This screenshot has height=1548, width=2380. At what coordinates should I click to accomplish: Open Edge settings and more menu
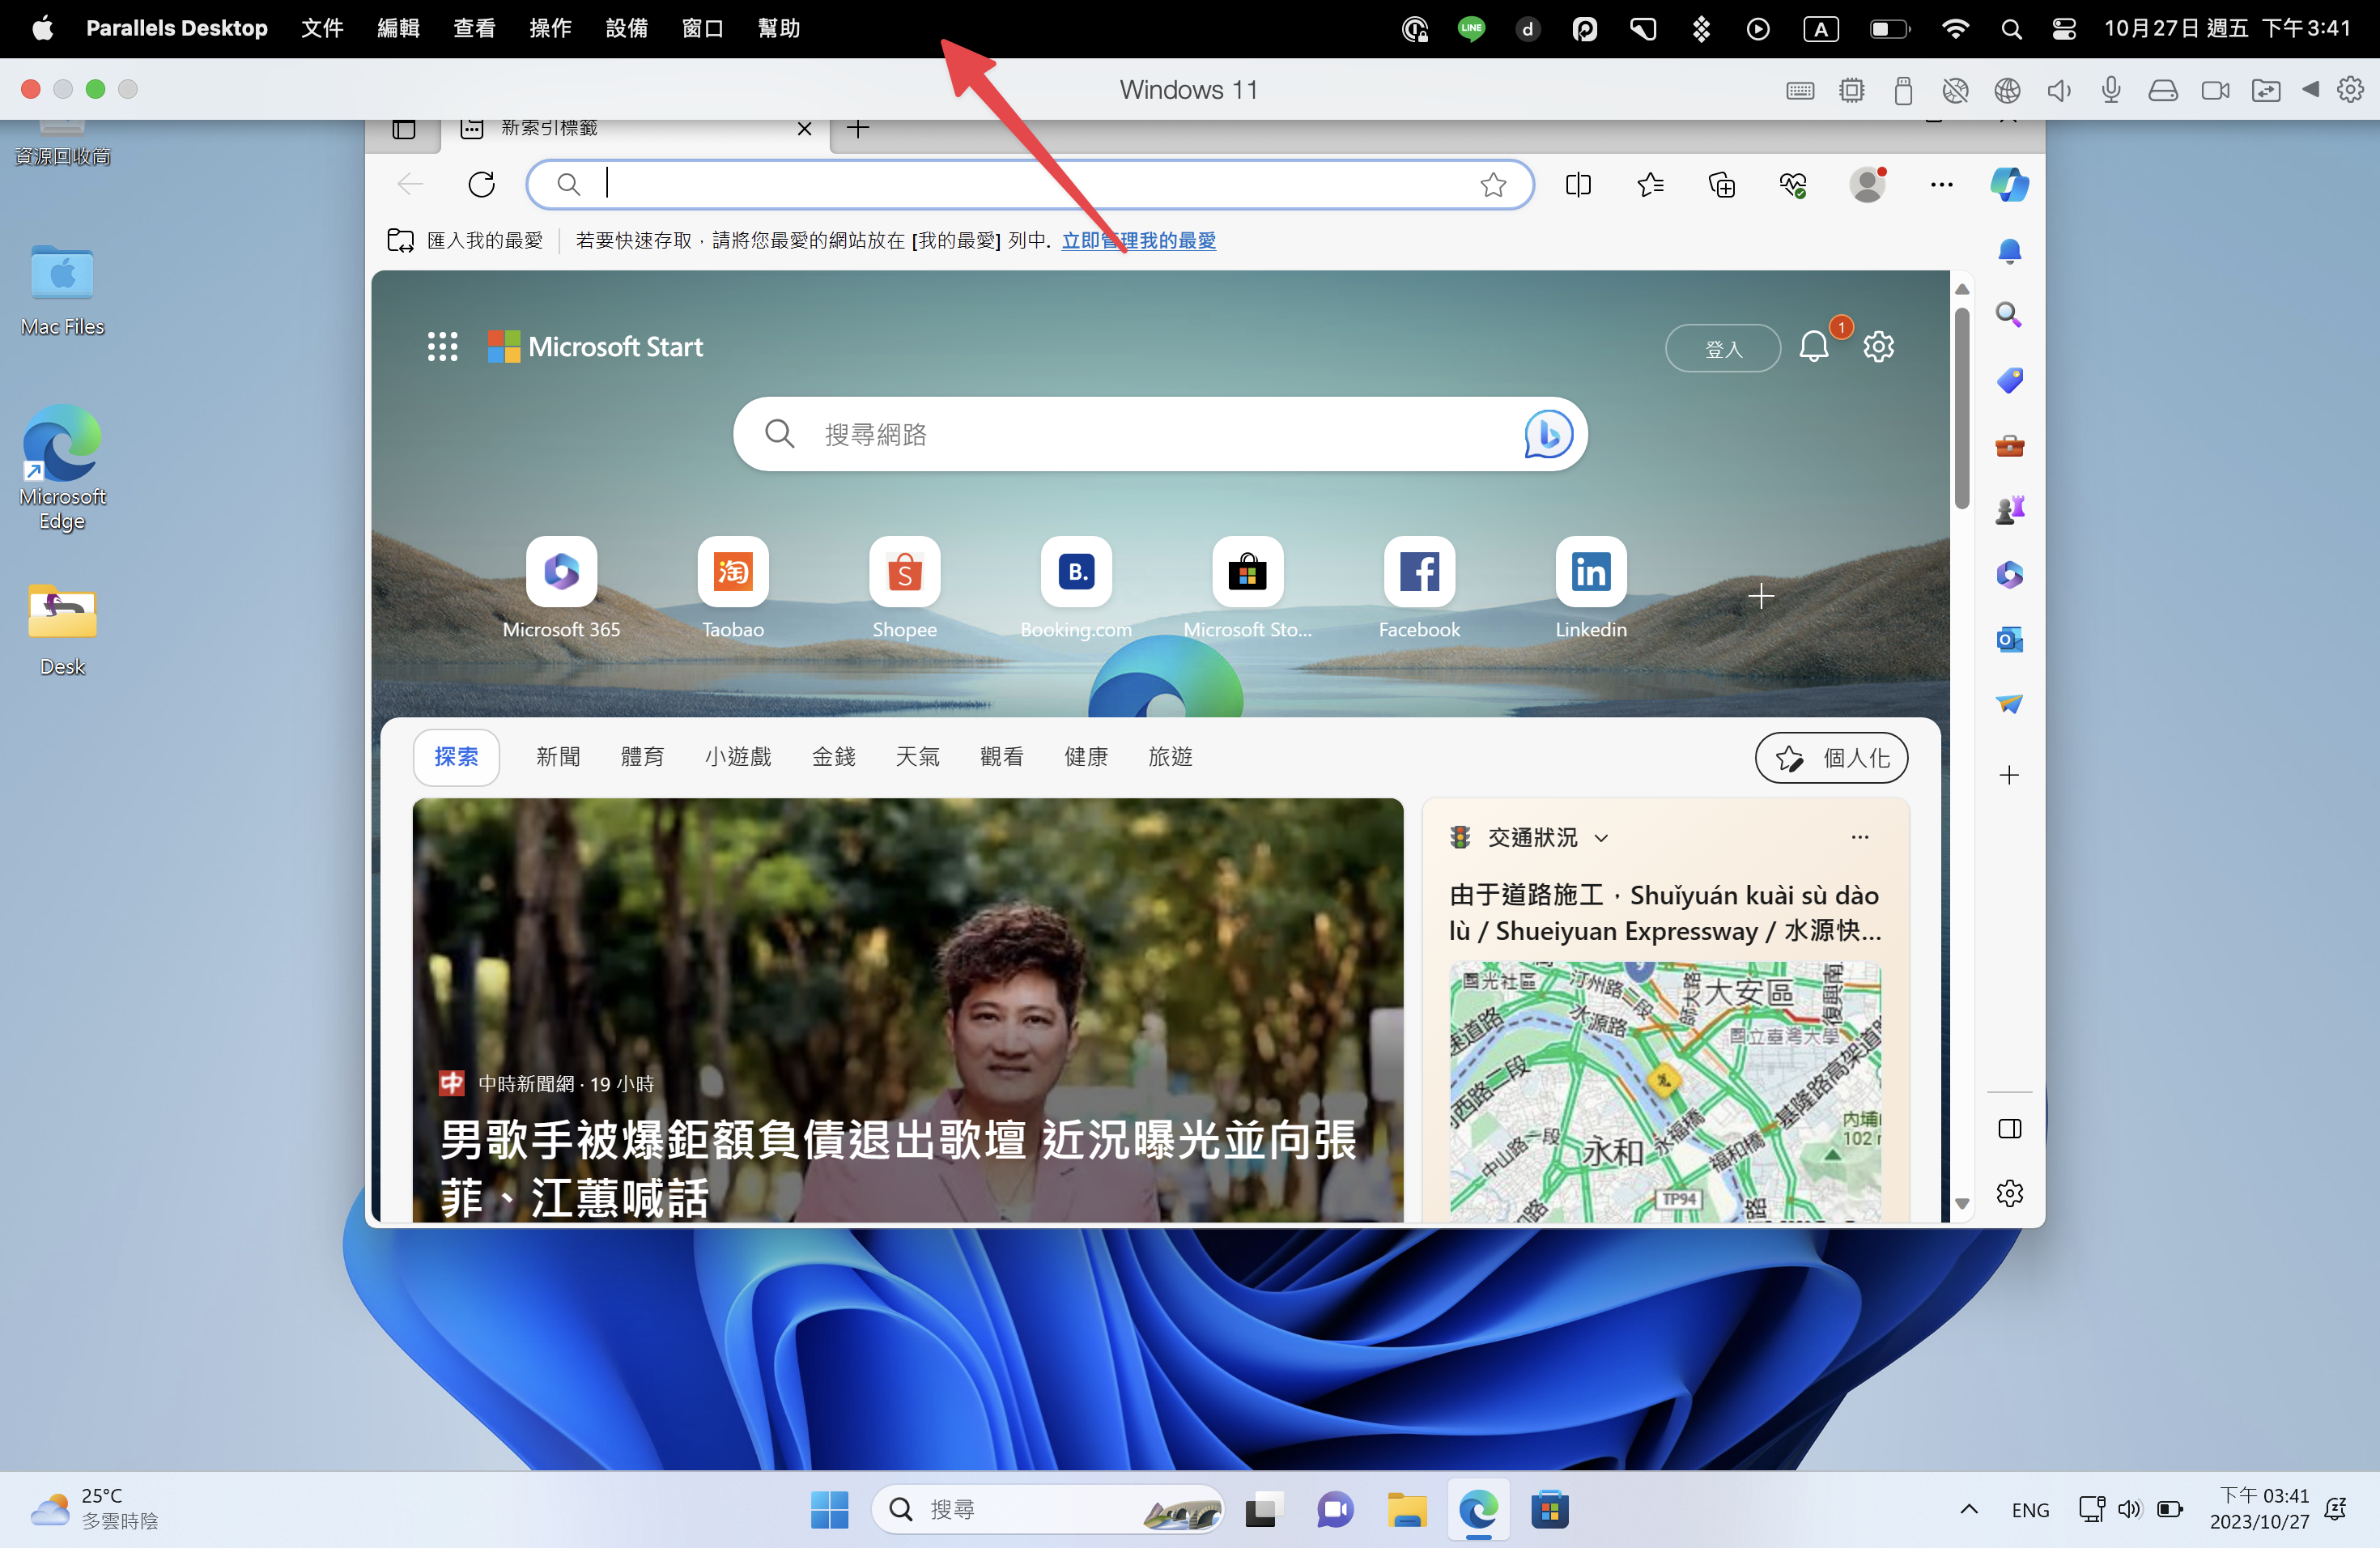(1941, 184)
